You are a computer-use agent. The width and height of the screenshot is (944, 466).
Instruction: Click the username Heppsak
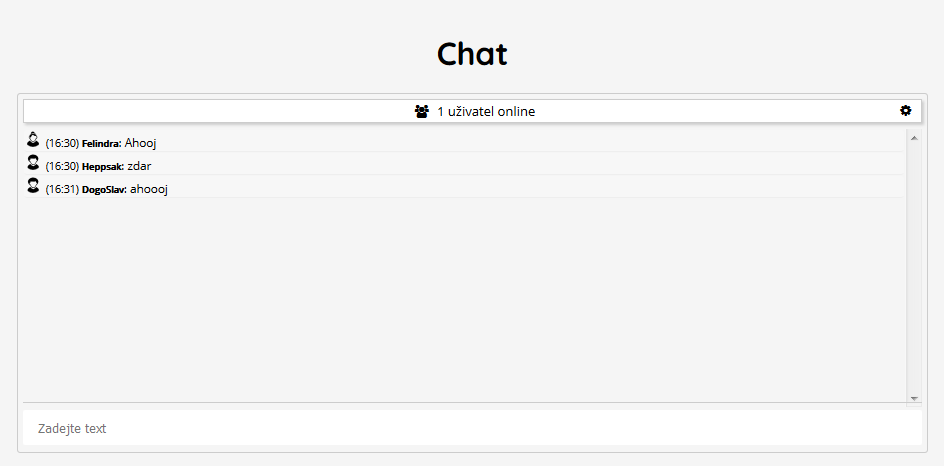point(103,167)
